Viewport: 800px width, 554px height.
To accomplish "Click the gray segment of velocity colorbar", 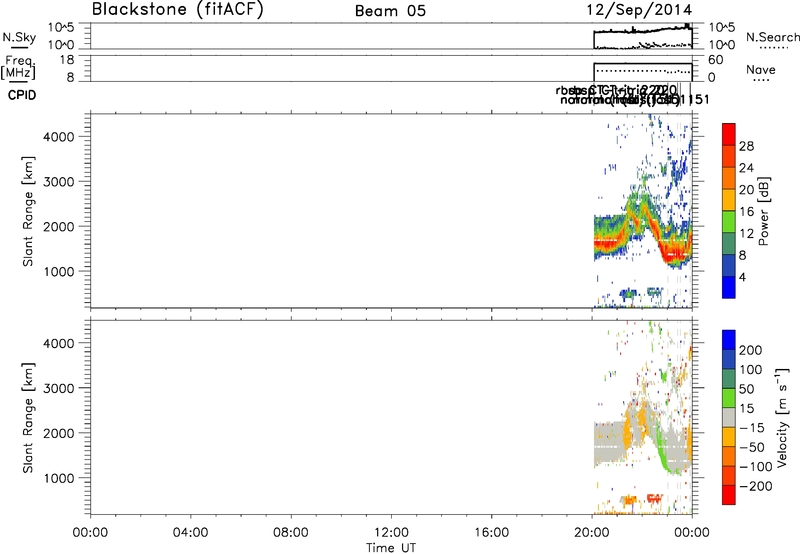I will click(x=729, y=418).
